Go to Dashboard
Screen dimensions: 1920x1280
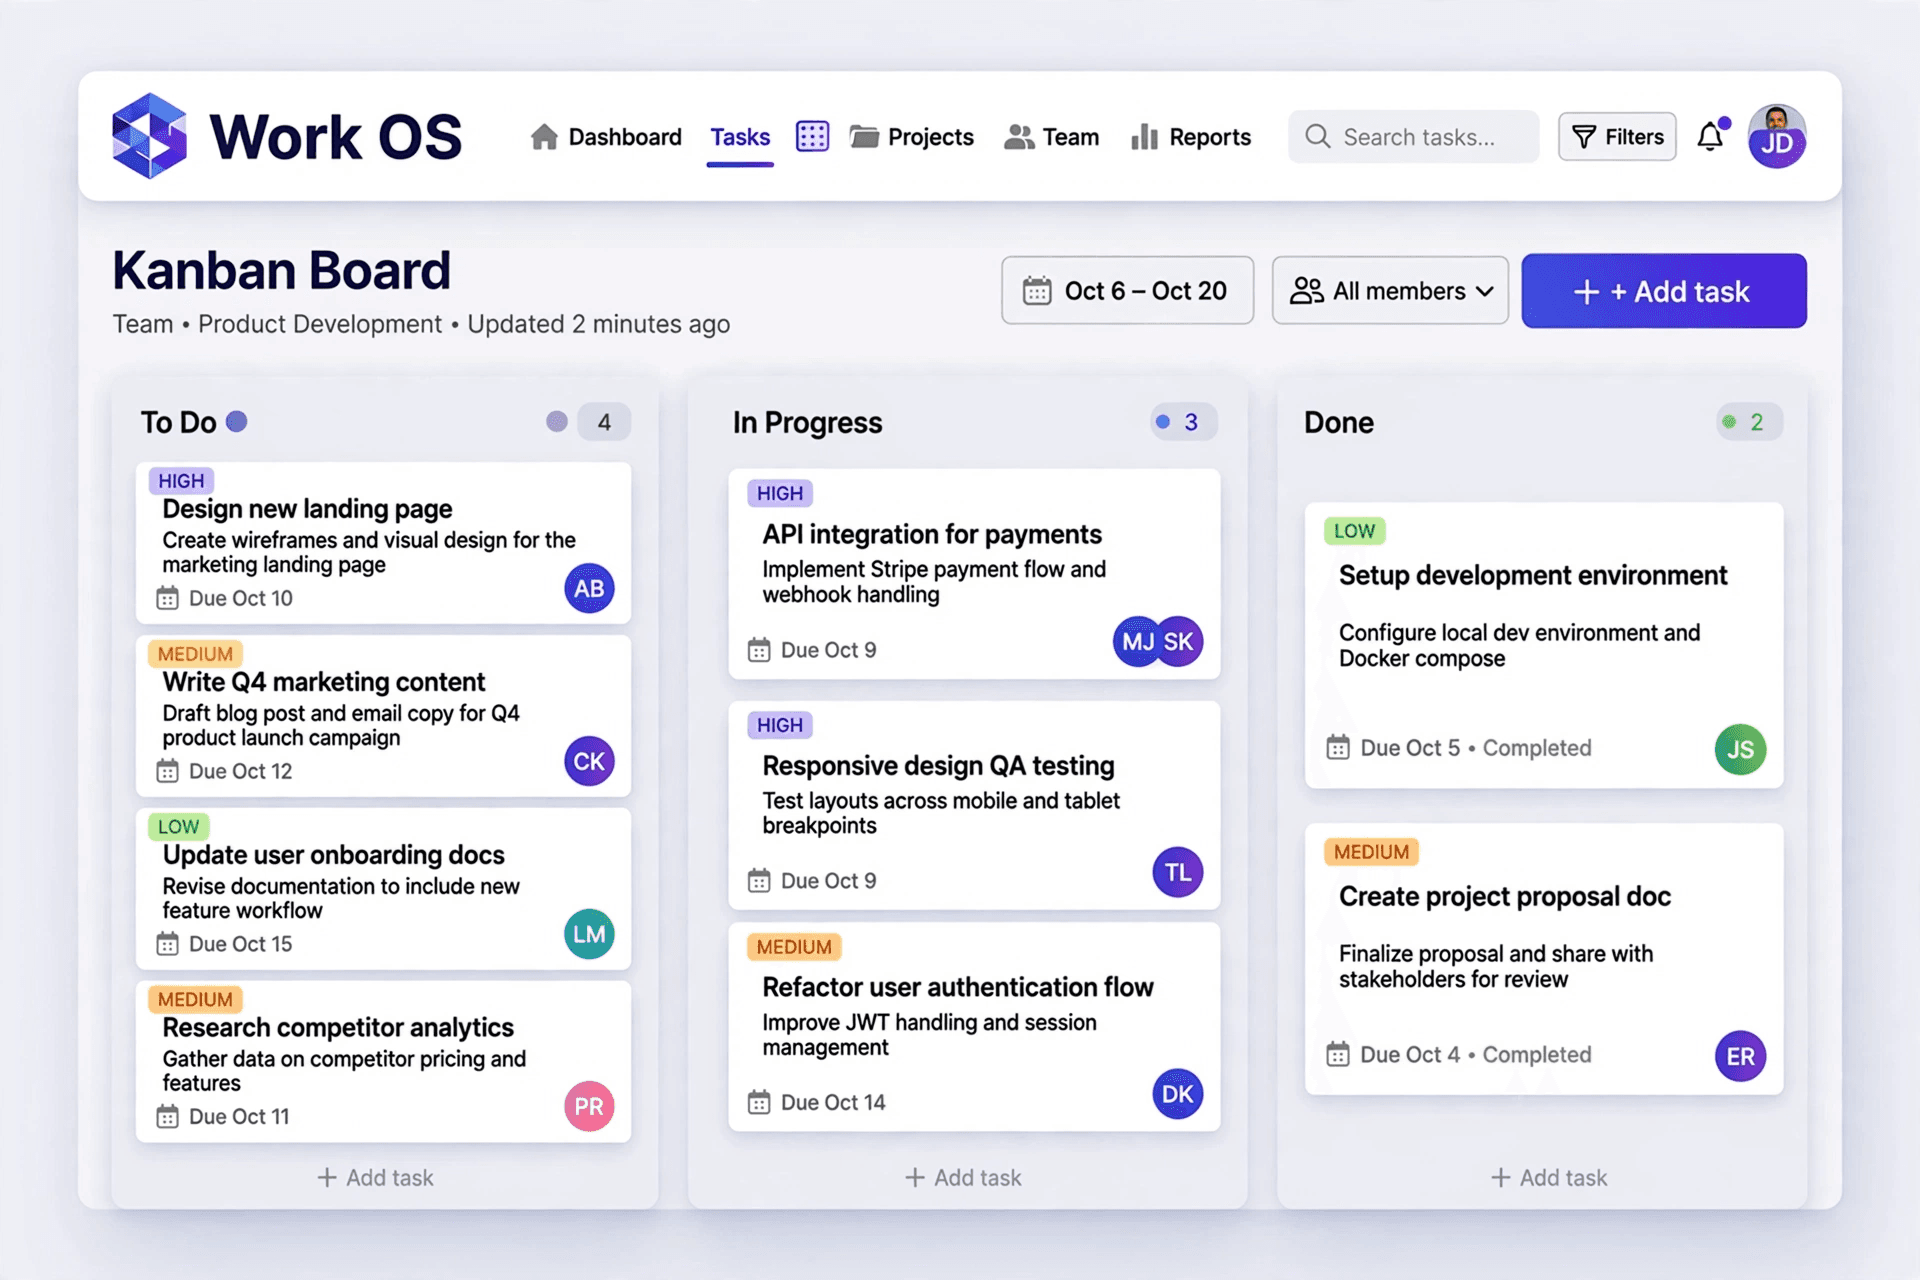tap(606, 136)
